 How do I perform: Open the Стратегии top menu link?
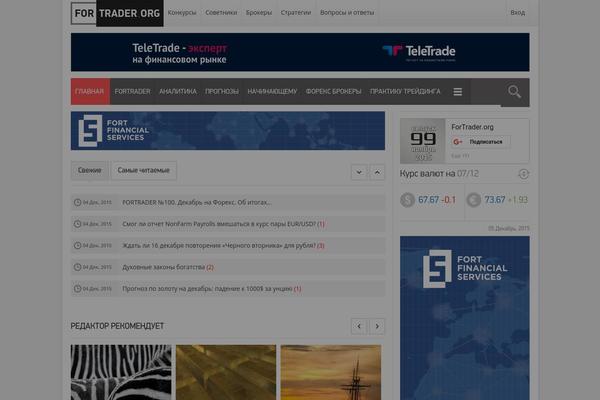point(296,13)
